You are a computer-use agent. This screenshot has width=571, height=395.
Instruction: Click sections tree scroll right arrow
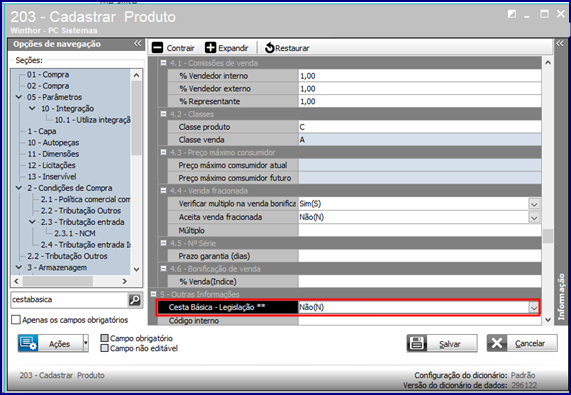coord(125,281)
